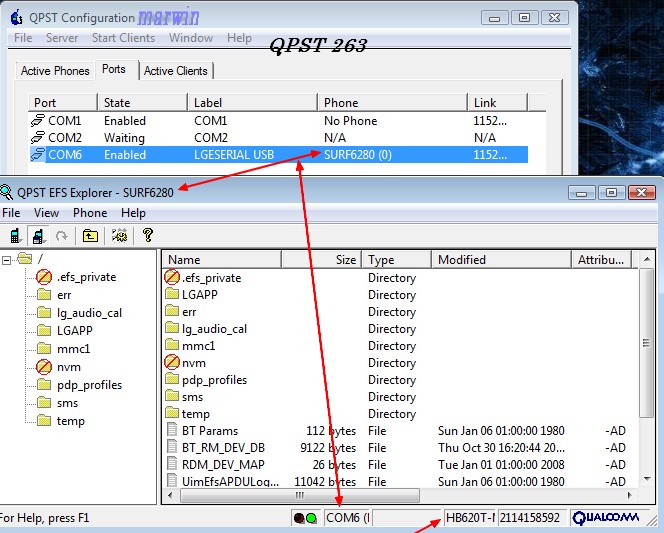
Task: Click the scroll up arrow of file list
Action: pyautogui.click(x=647, y=259)
